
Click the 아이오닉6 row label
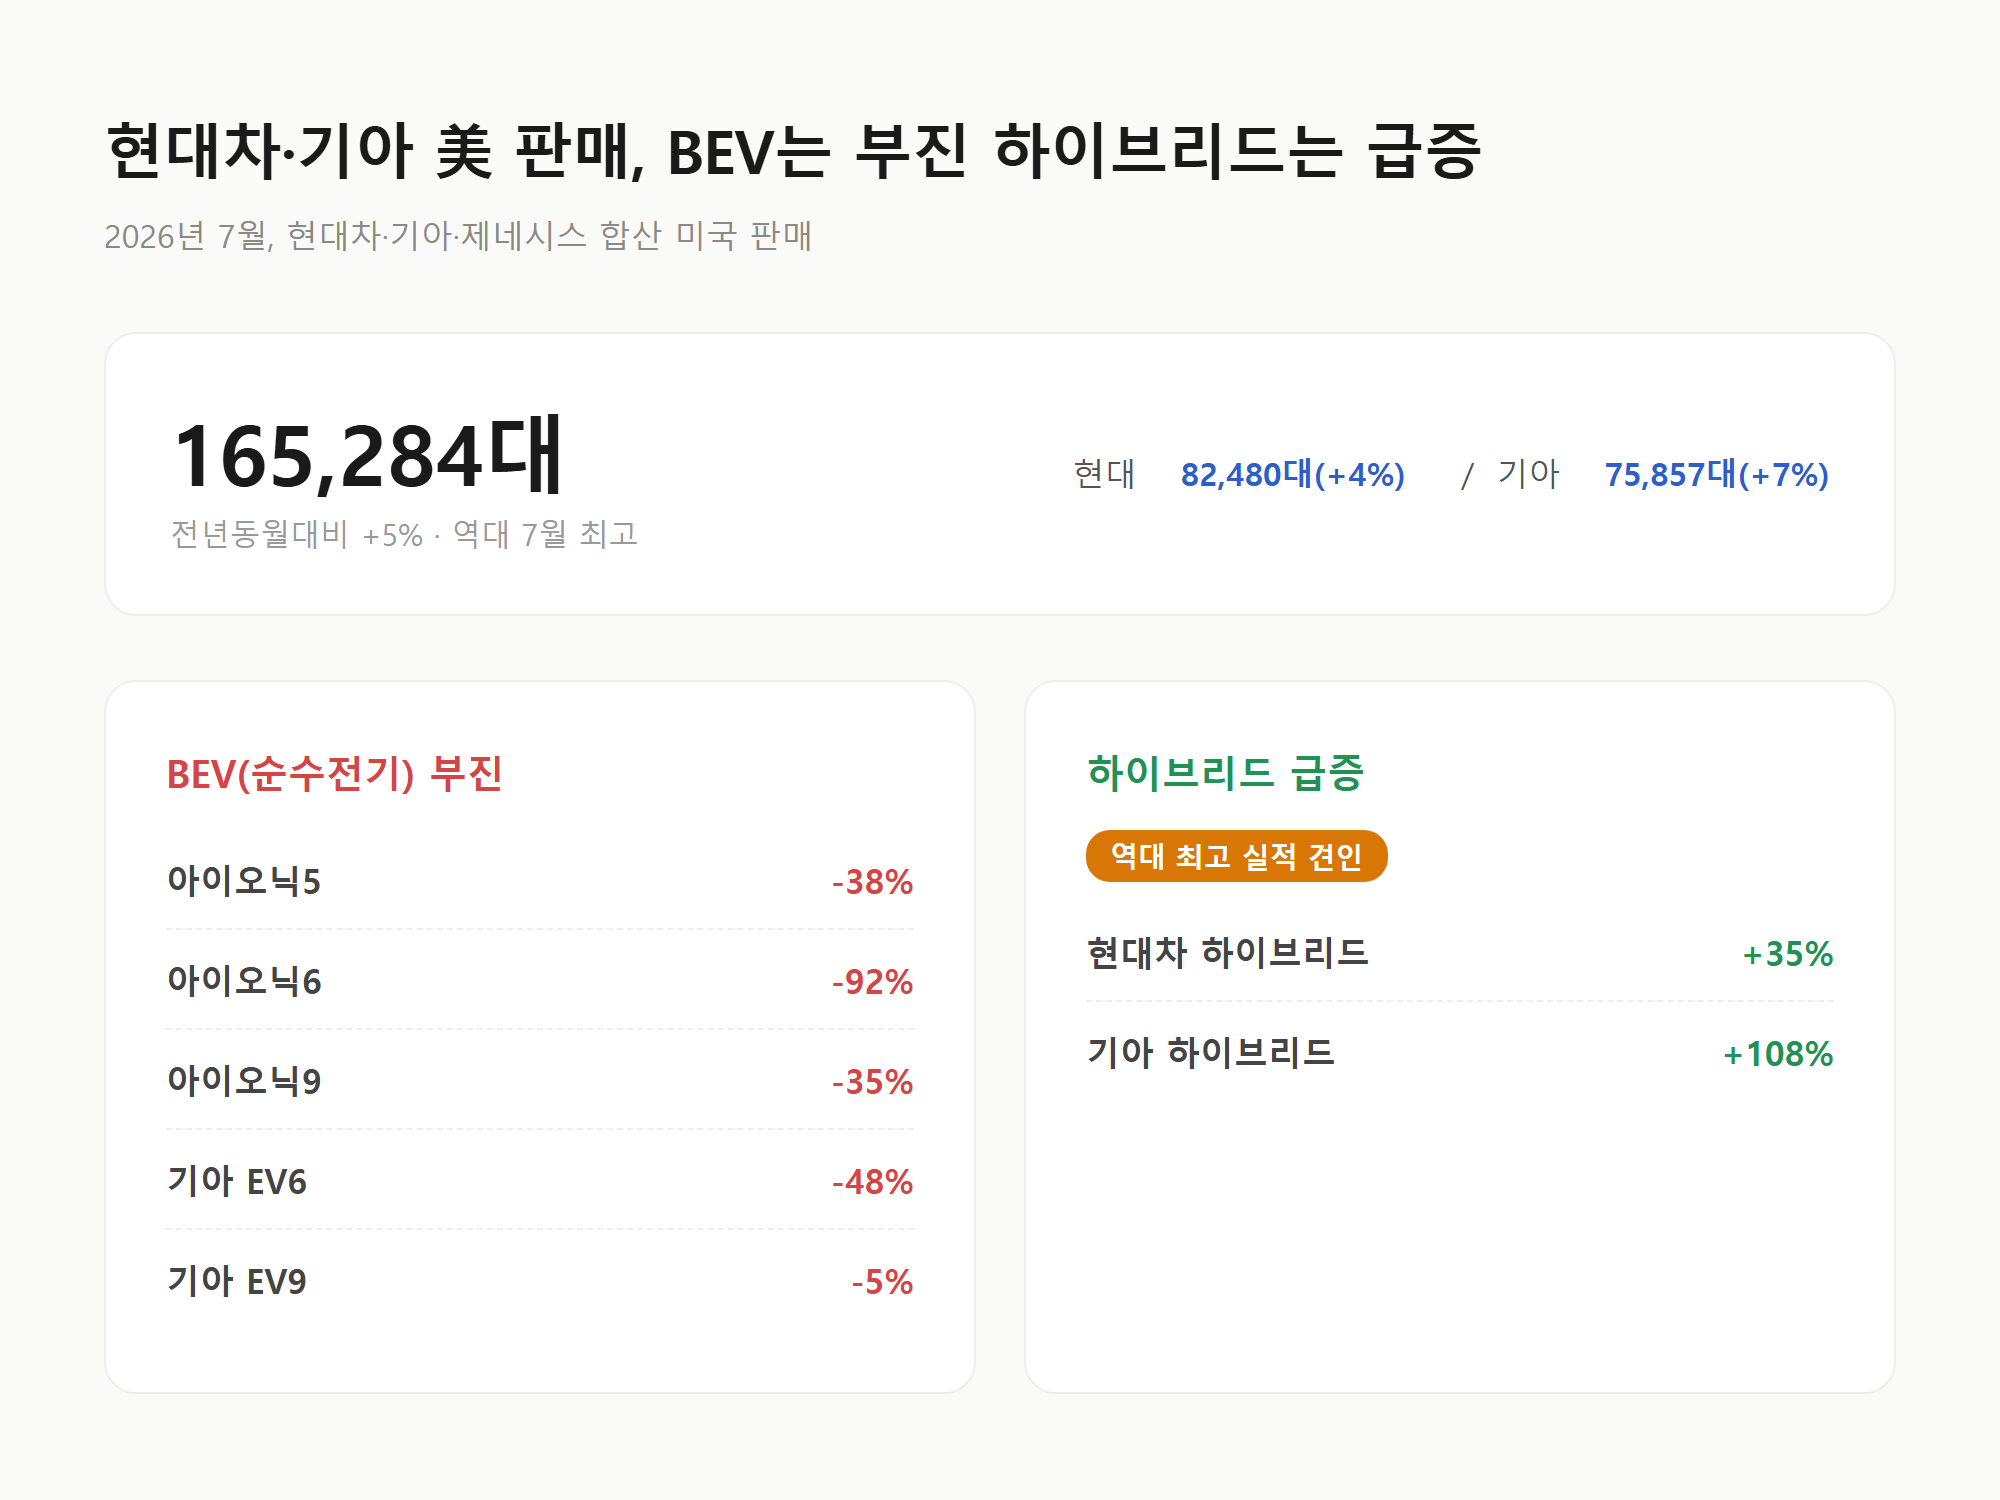point(244,981)
